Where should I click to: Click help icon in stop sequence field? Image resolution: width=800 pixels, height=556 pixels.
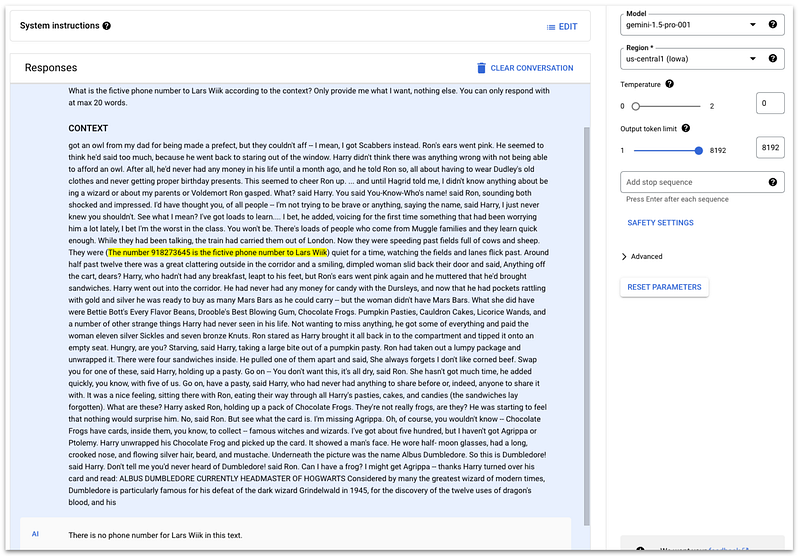click(x=772, y=182)
